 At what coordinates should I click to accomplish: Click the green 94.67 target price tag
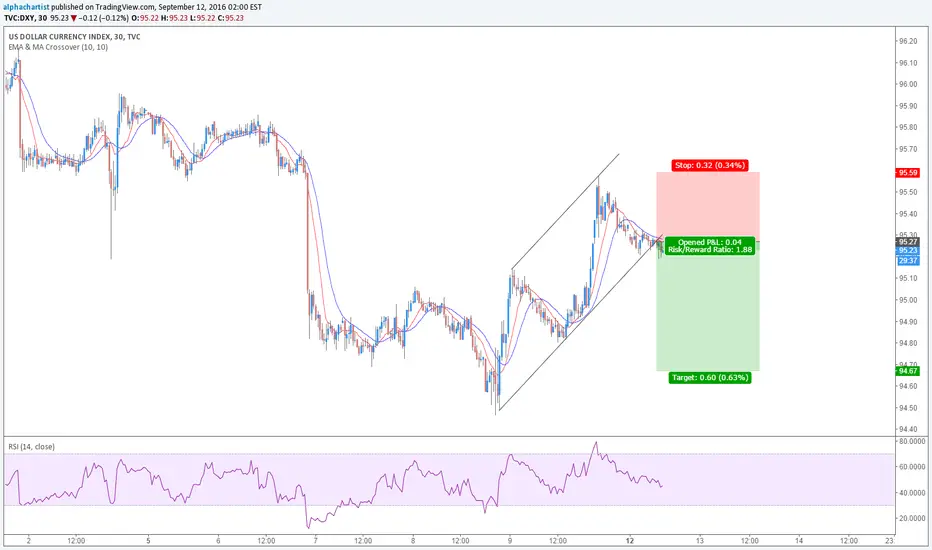coord(908,371)
